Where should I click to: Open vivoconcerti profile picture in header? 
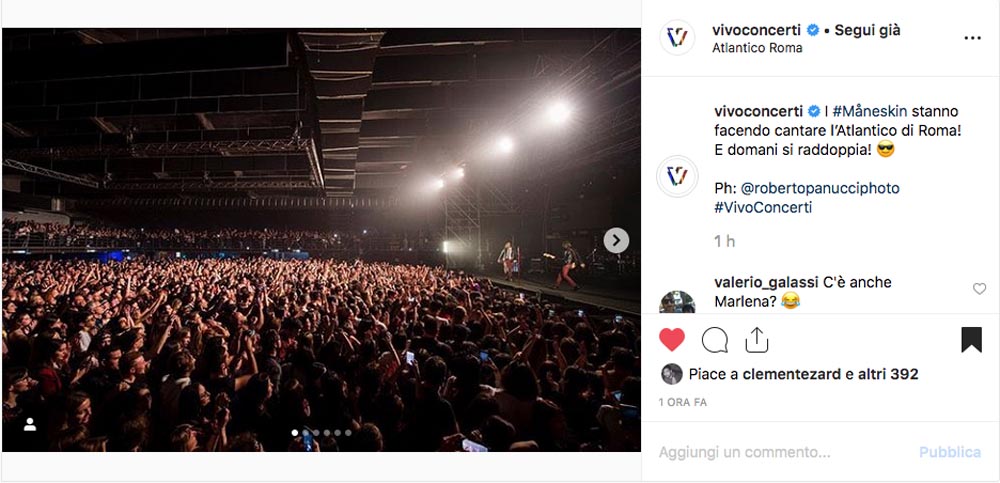(677, 38)
